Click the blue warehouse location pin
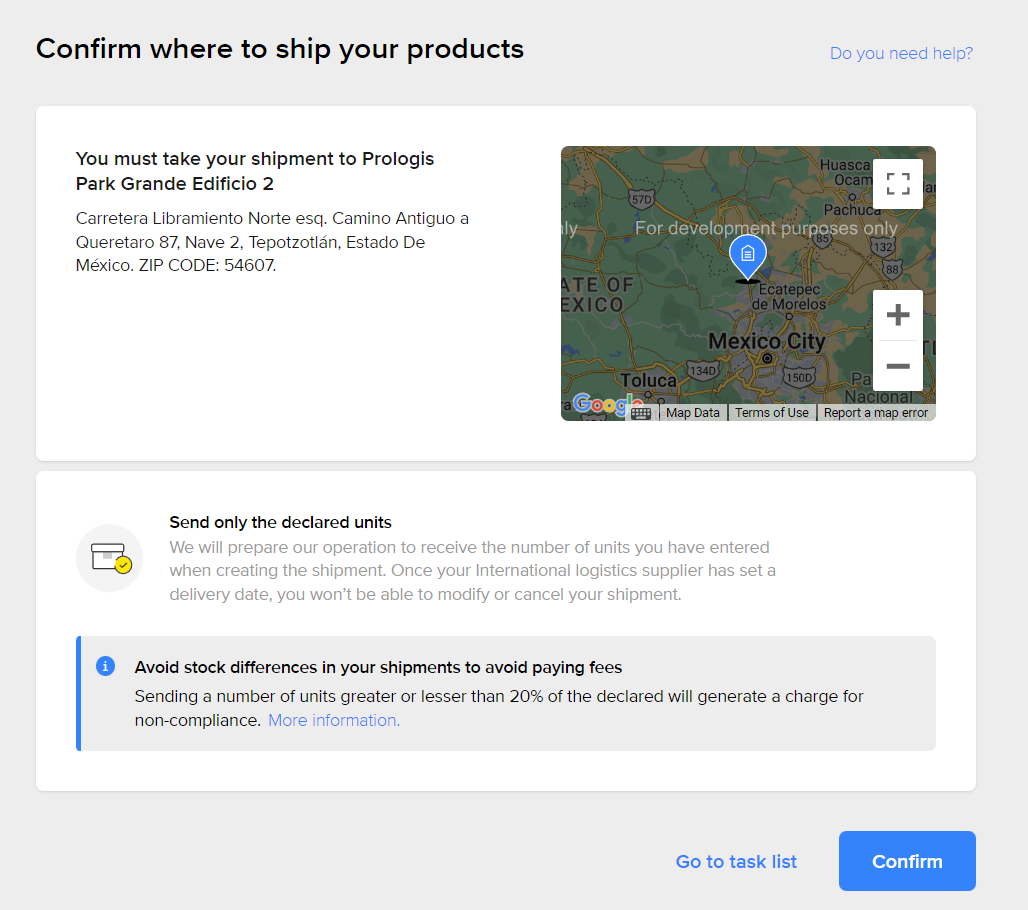 (x=747, y=255)
